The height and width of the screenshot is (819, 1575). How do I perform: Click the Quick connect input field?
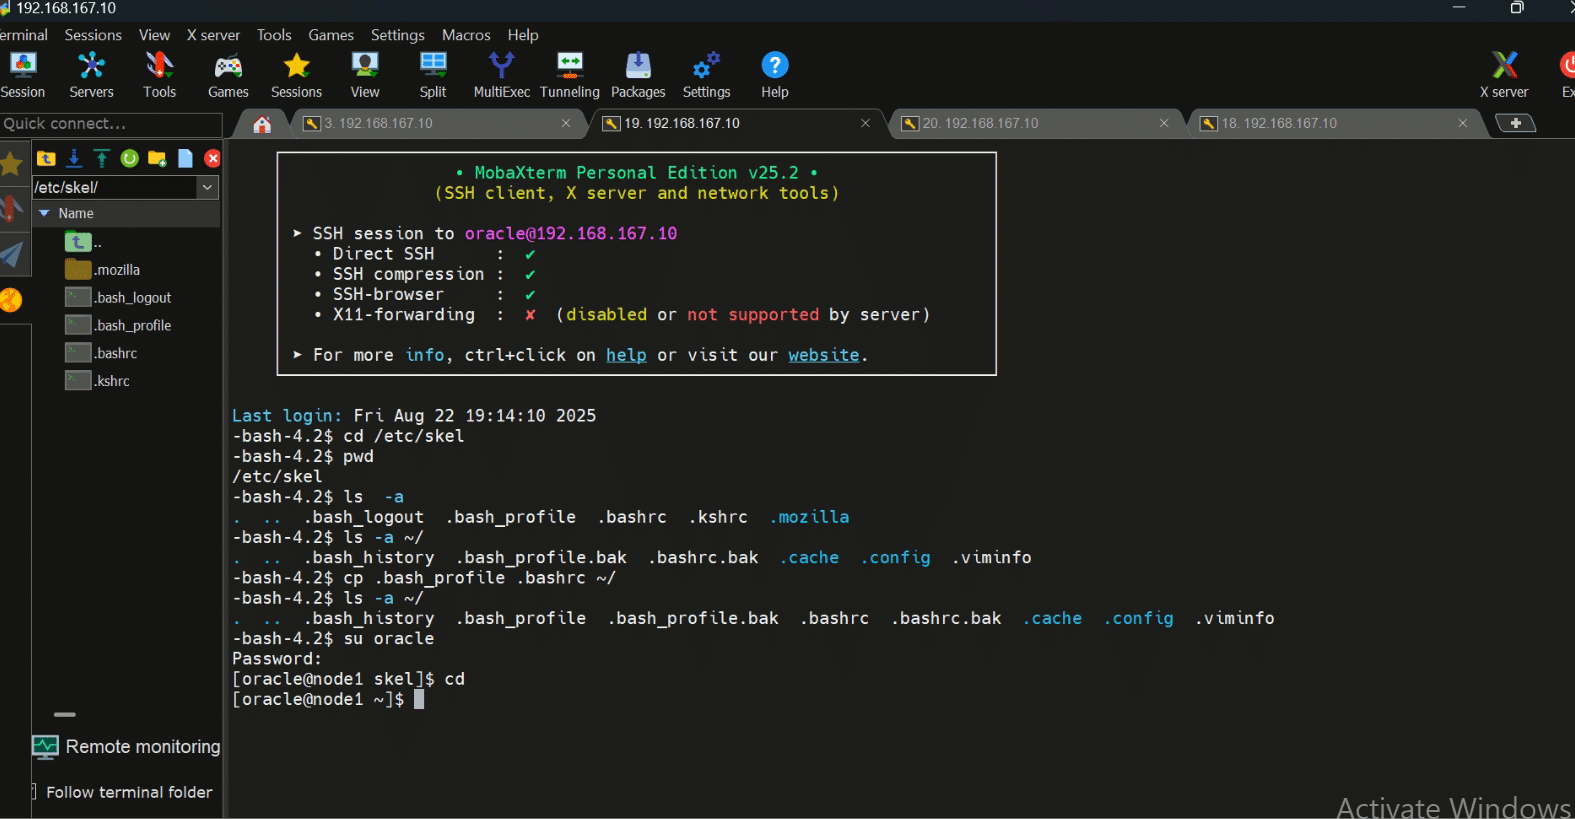tap(110, 124)
